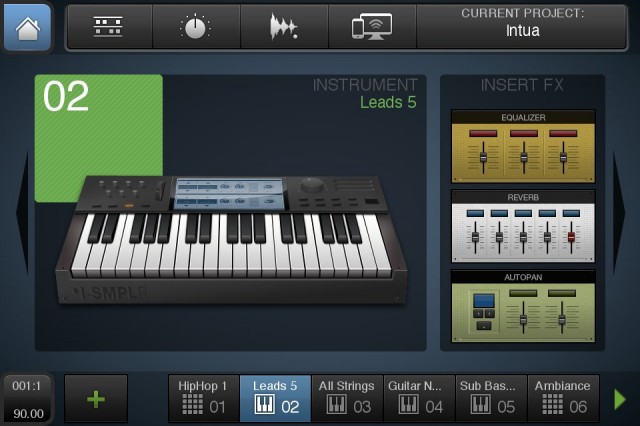Go to next panel with right arrow
Image resolution: width=640 pixels, height=426 pixels.
point(619,213)
